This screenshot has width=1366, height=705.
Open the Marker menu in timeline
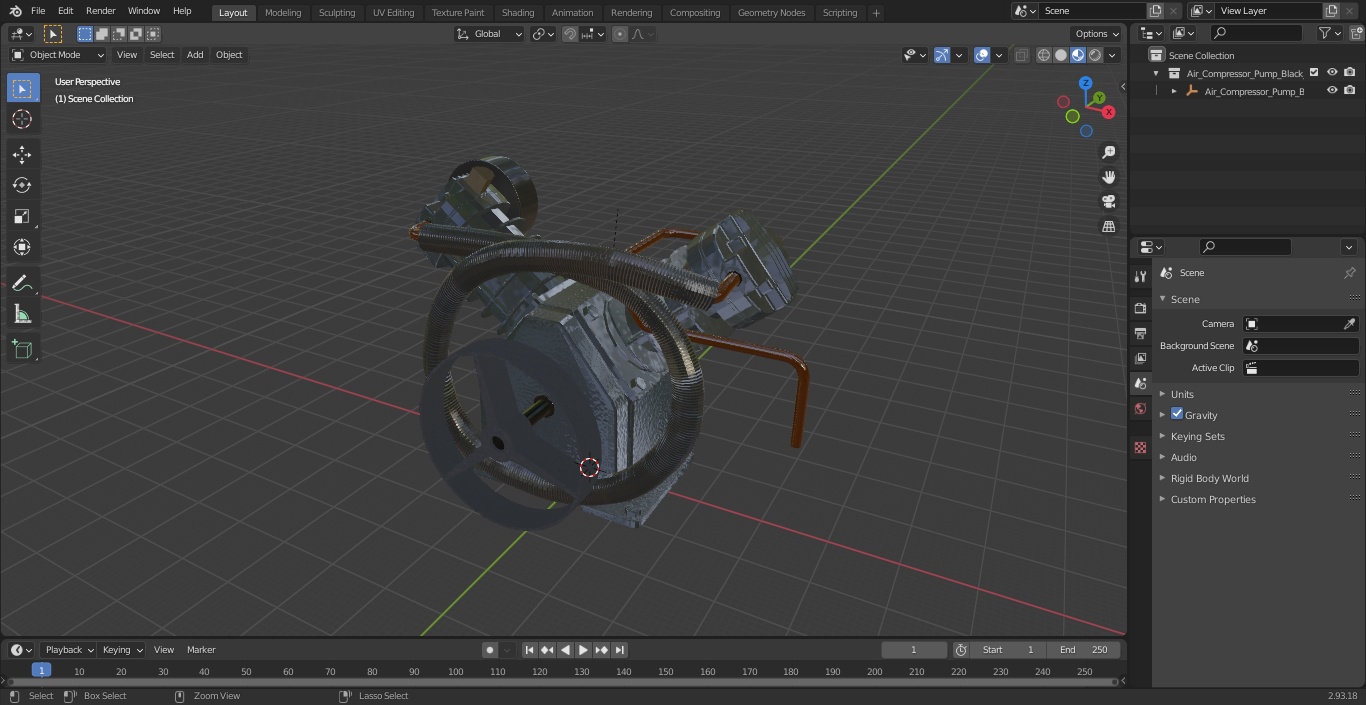201,650
